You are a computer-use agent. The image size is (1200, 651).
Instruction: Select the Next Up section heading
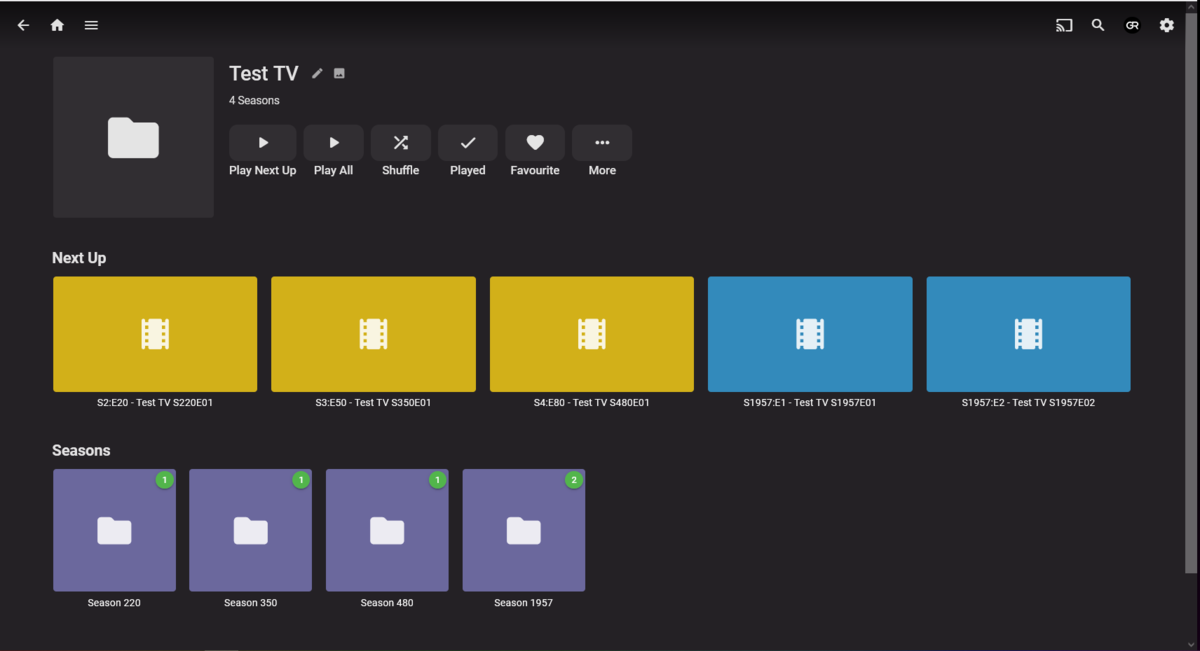pos(79,257)
